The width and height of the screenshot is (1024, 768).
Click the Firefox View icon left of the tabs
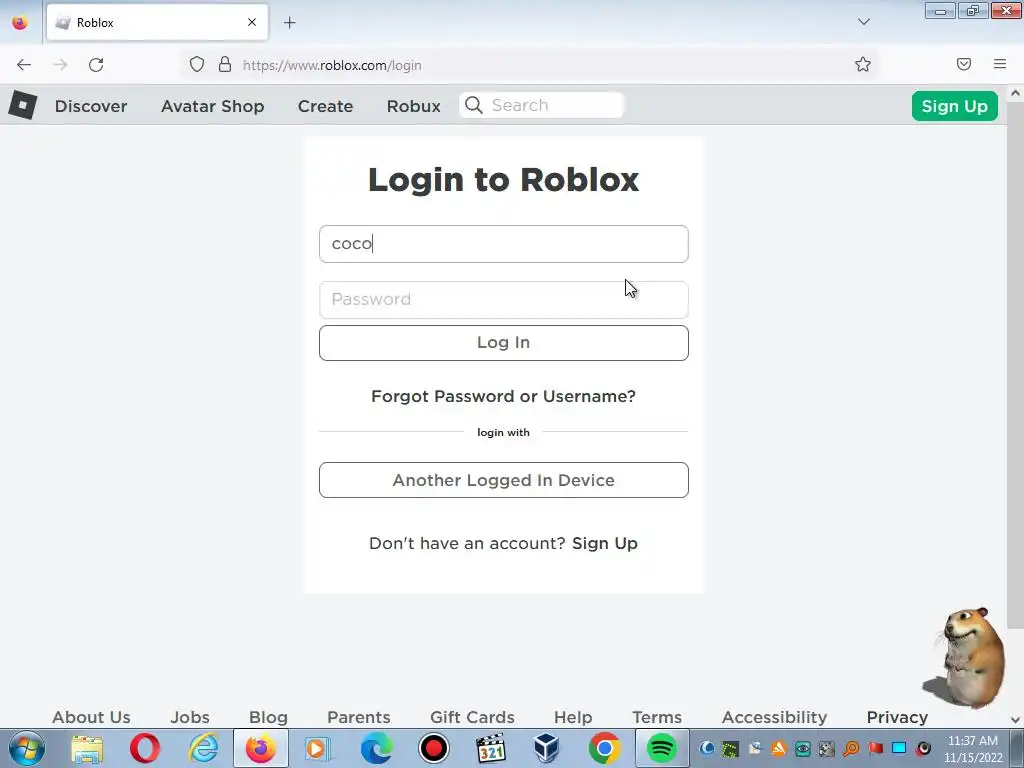(x=20, y=22)
